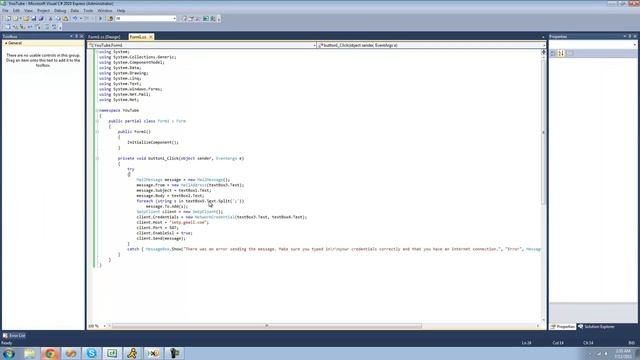Click the Copy toolbar icon
The height and width of the screenshot is (360, 640).
(x=58, y=19)
